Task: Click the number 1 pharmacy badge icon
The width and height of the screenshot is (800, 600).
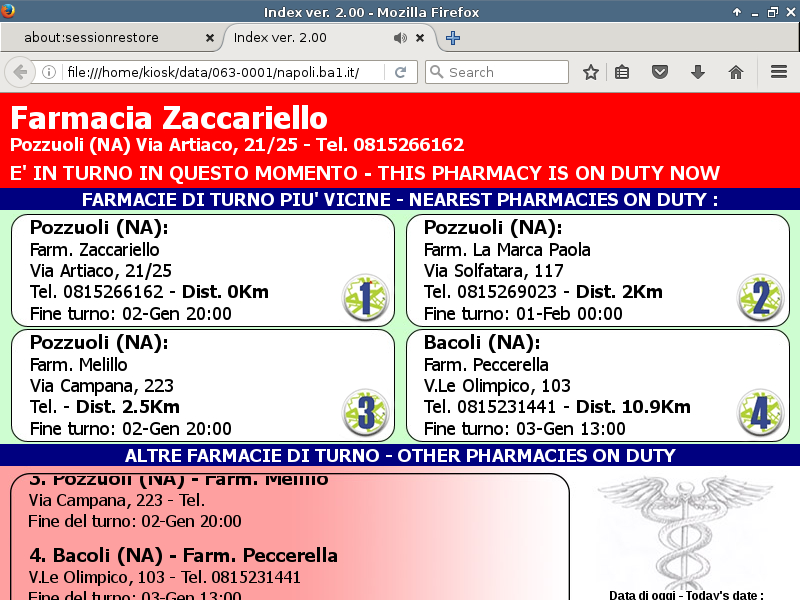Action: pyautogui.click(x=365, y=298)
